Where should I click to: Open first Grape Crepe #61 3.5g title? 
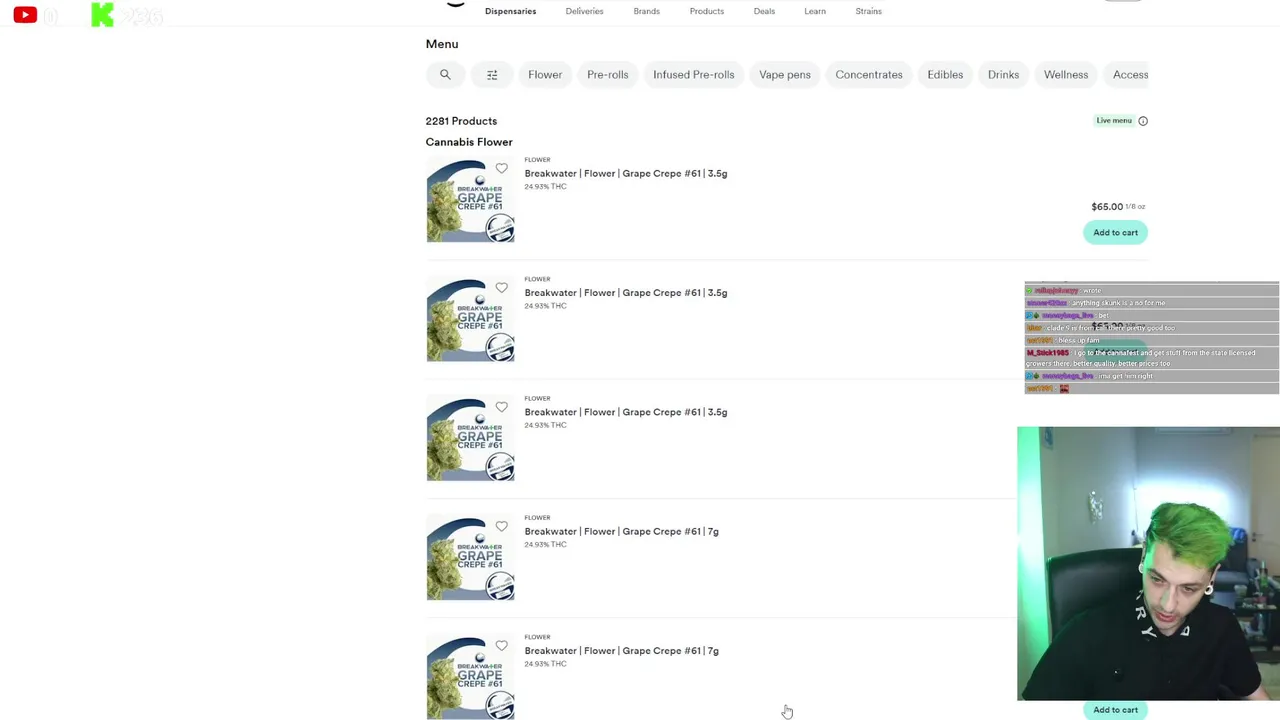pyautogui.click(x=625, y=174)
